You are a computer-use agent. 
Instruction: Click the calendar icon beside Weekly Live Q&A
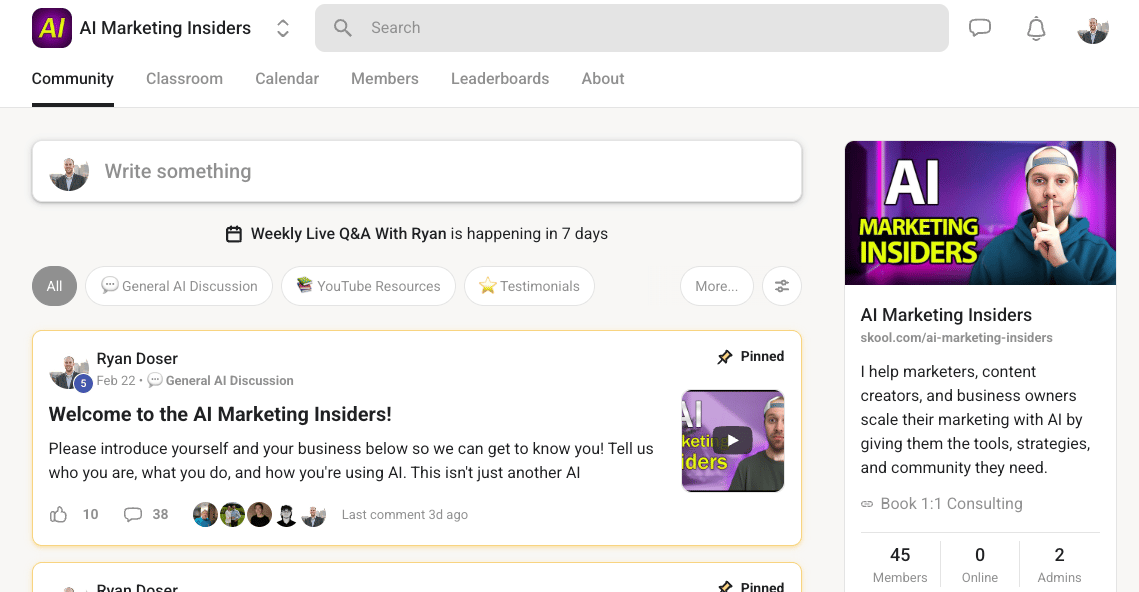pyautogui.click(x=233, y=234)
